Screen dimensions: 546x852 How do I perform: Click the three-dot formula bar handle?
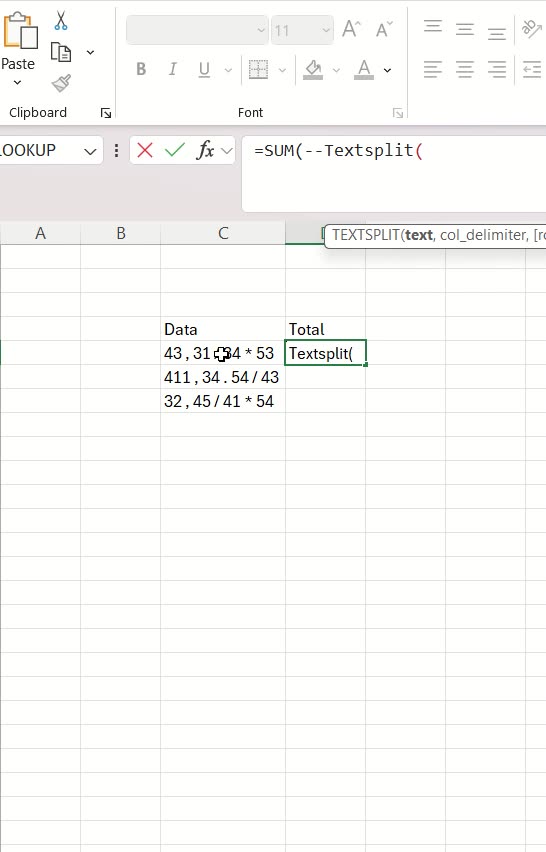(x=116, y=151)
